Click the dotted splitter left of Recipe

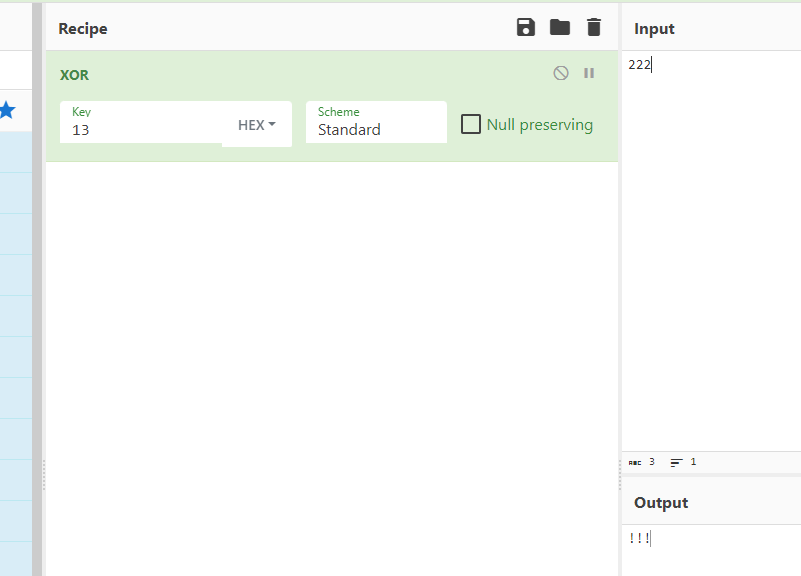click(x=44, y=475)
